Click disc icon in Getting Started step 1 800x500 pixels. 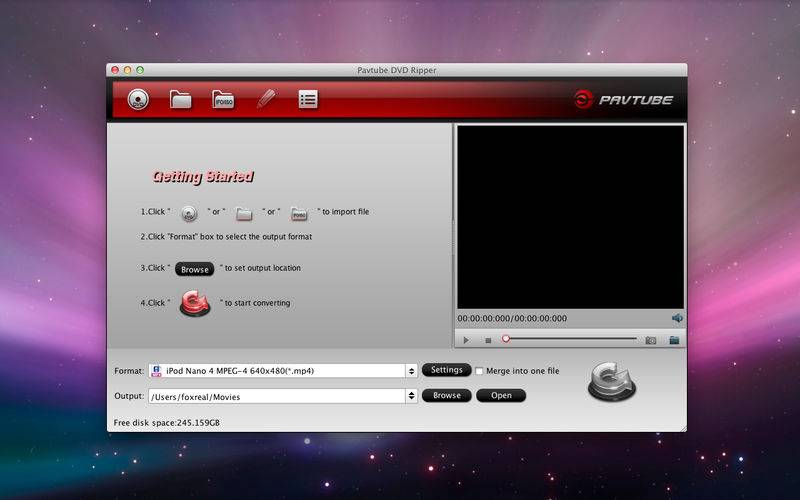(189, 213)
